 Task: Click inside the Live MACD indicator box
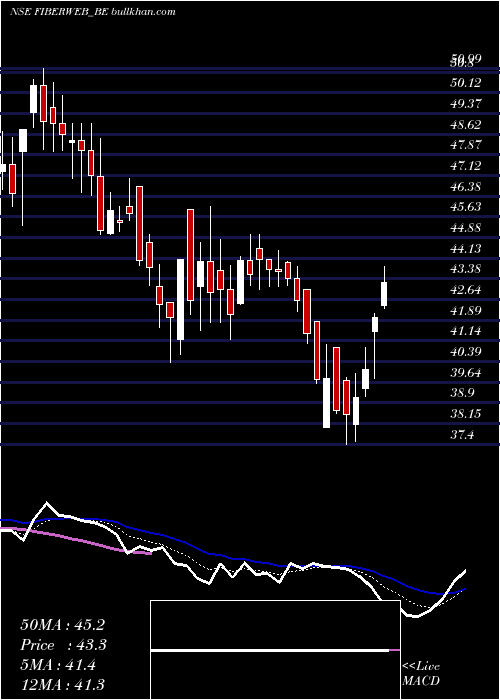[x=275, y=650]
